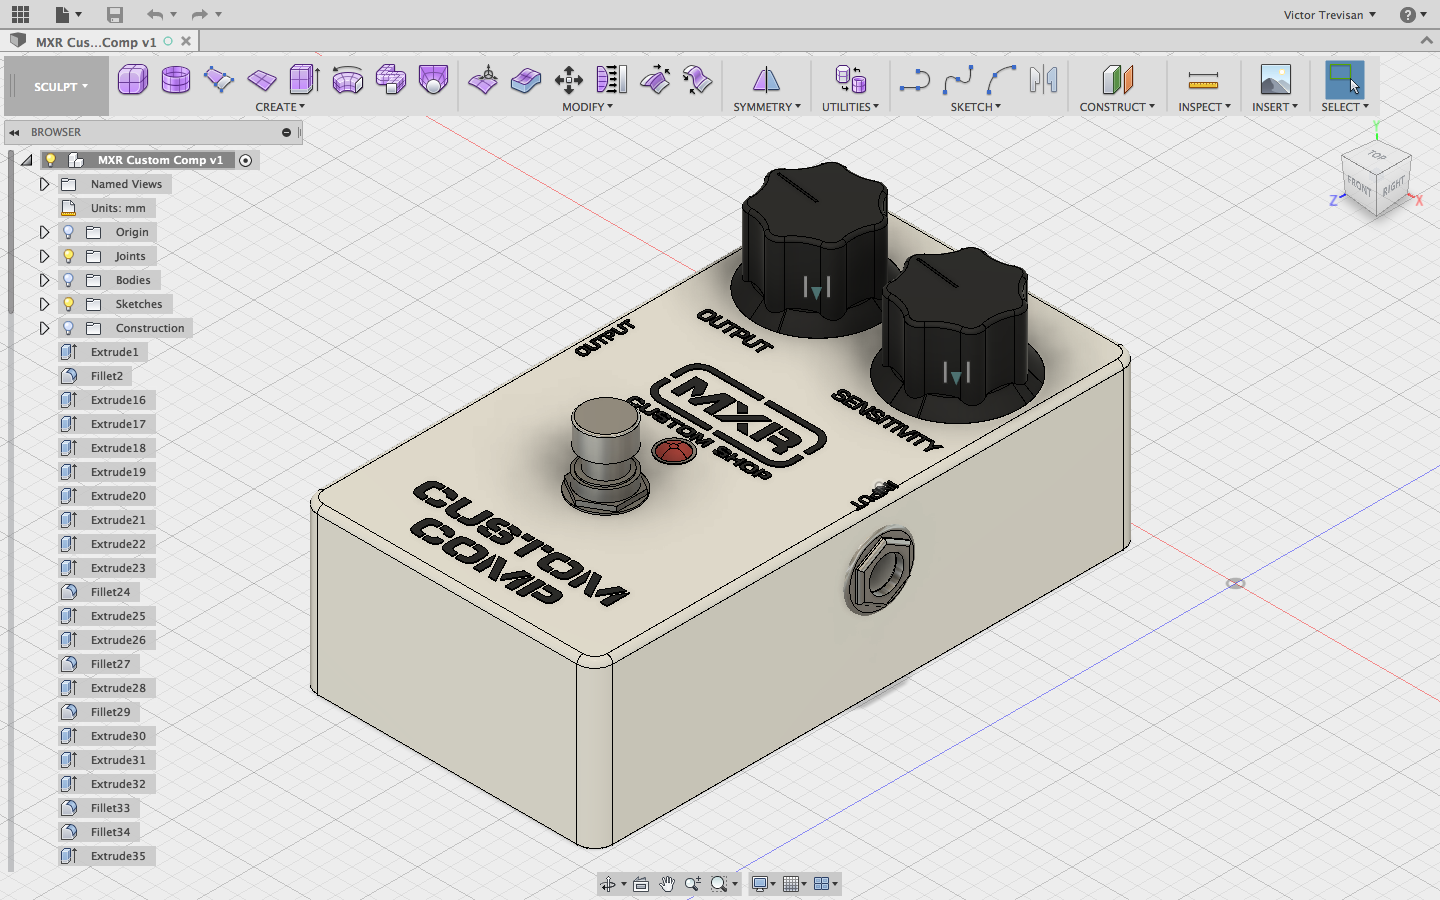
Task: Activate MXR Custom Comp component radio button
Action: coord(245,160)
